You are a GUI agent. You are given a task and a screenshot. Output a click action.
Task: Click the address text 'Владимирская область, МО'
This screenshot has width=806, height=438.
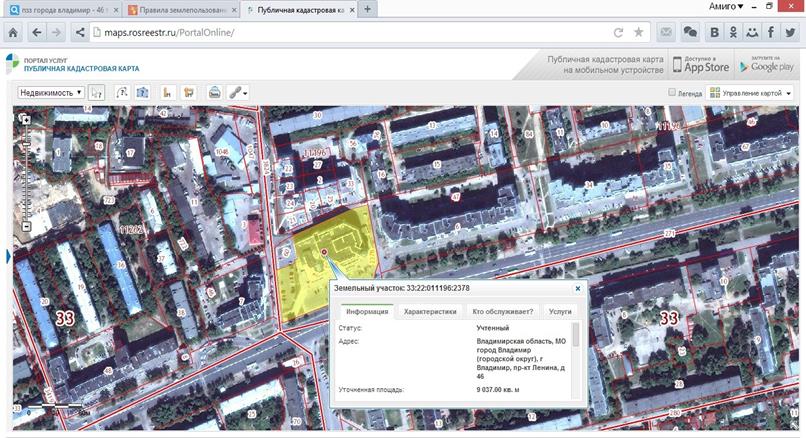click(x=521, y=341)
